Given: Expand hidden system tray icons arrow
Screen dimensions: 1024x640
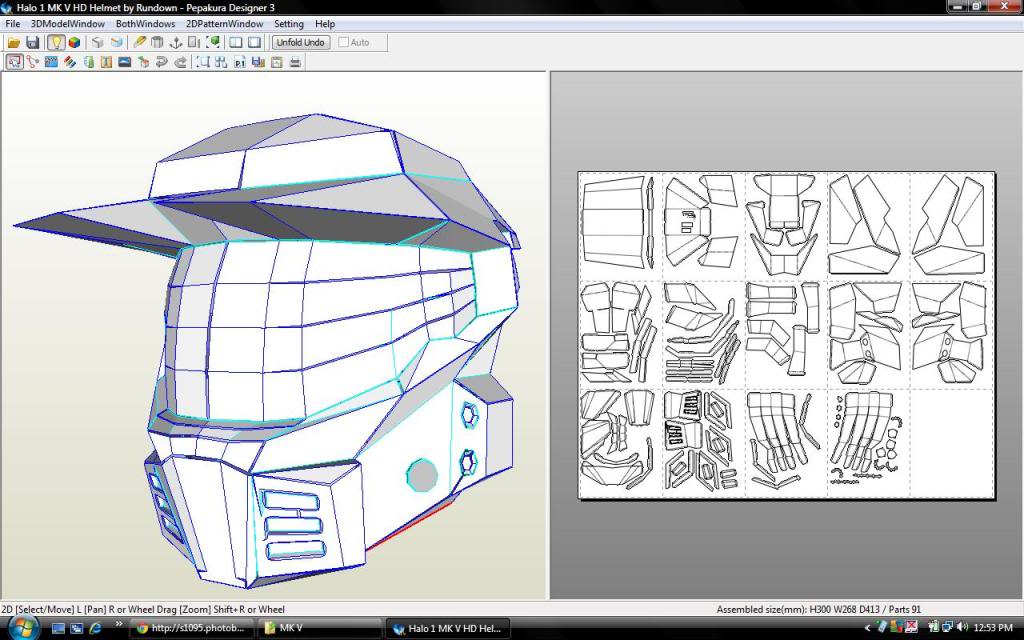Looking at the screenshot, I should tap(867, 628).
